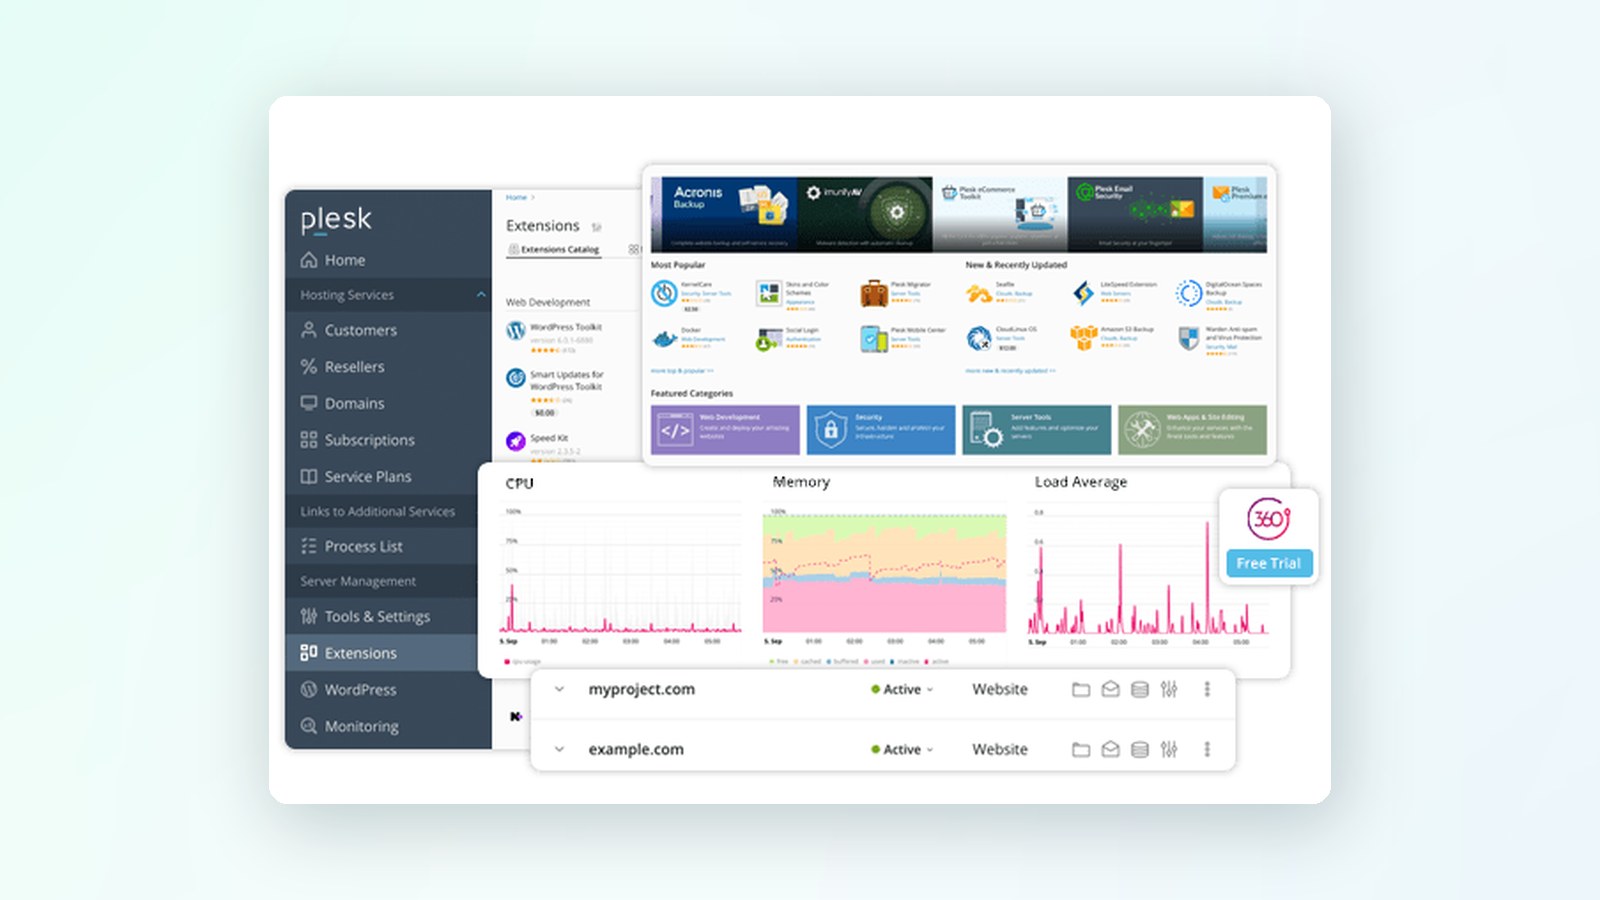Click the 360 Monitoring logo icon
Screen dimensions: 1600x900
tap(1268, 519)
